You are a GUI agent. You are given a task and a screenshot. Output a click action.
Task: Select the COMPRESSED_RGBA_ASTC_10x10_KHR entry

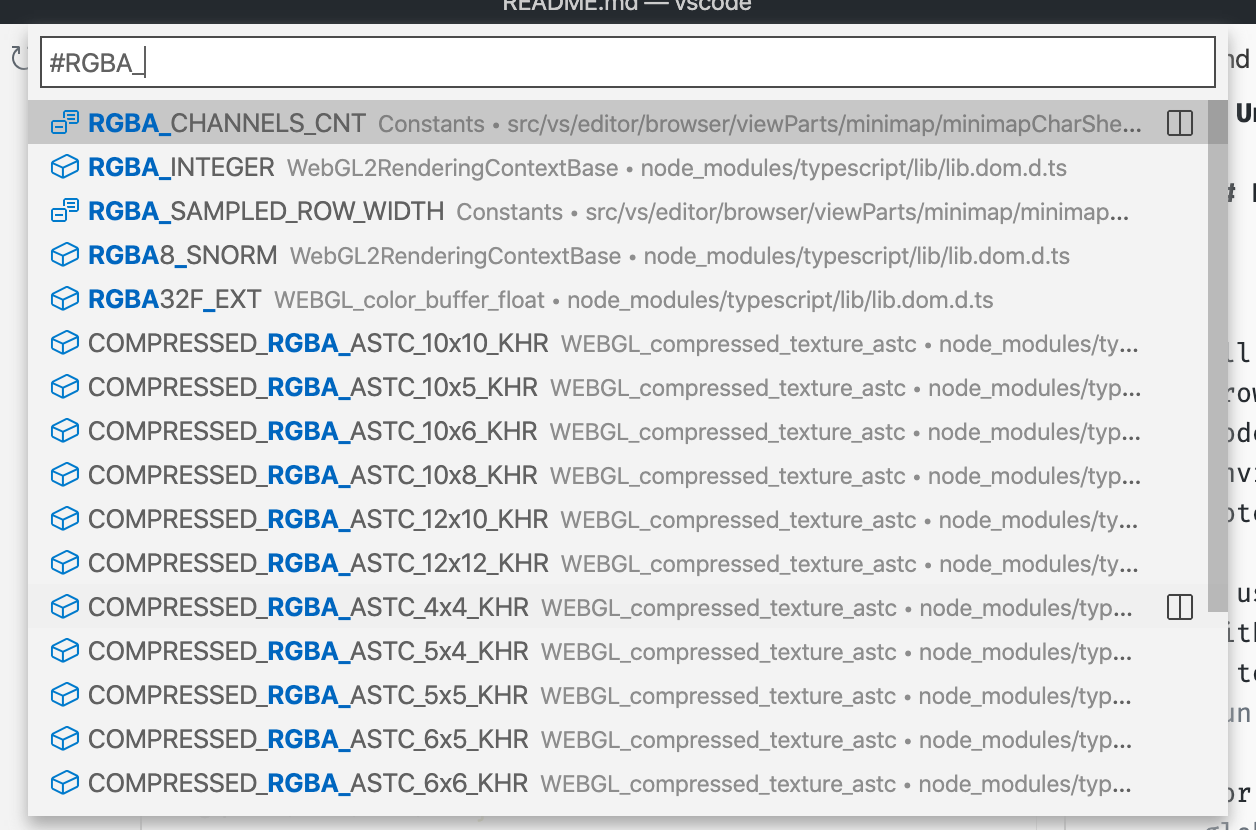pyautogui.click(x=400, y=343)
